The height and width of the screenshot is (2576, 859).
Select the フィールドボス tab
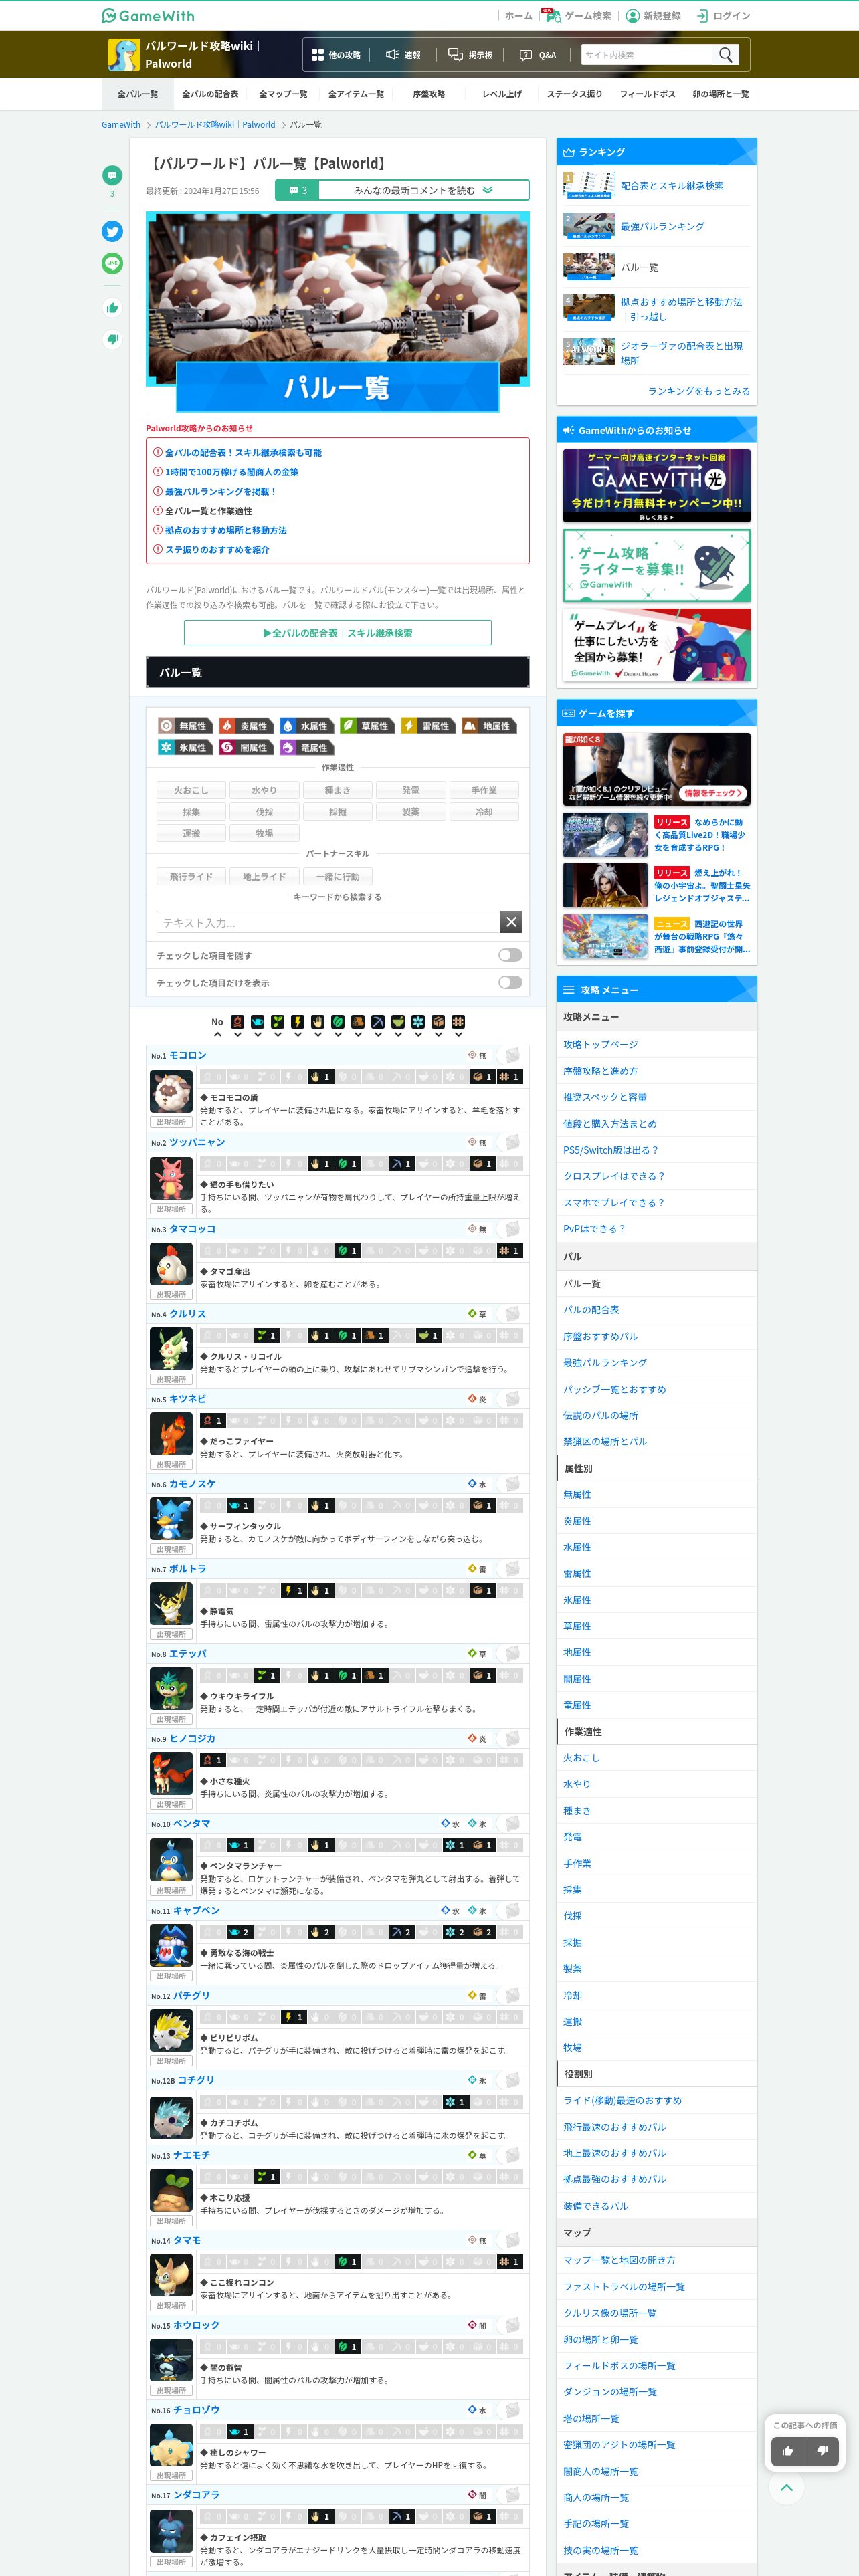click(x=647, y=94)
